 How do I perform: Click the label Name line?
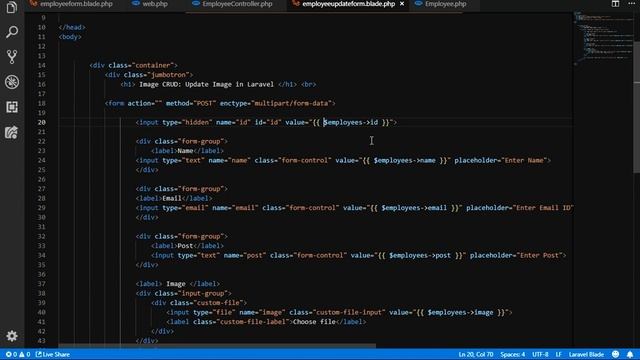[x=187, y=151]
